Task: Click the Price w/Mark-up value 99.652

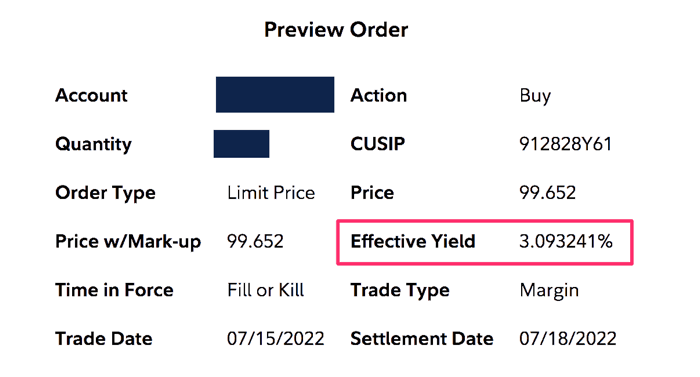Action: (255, 242)
